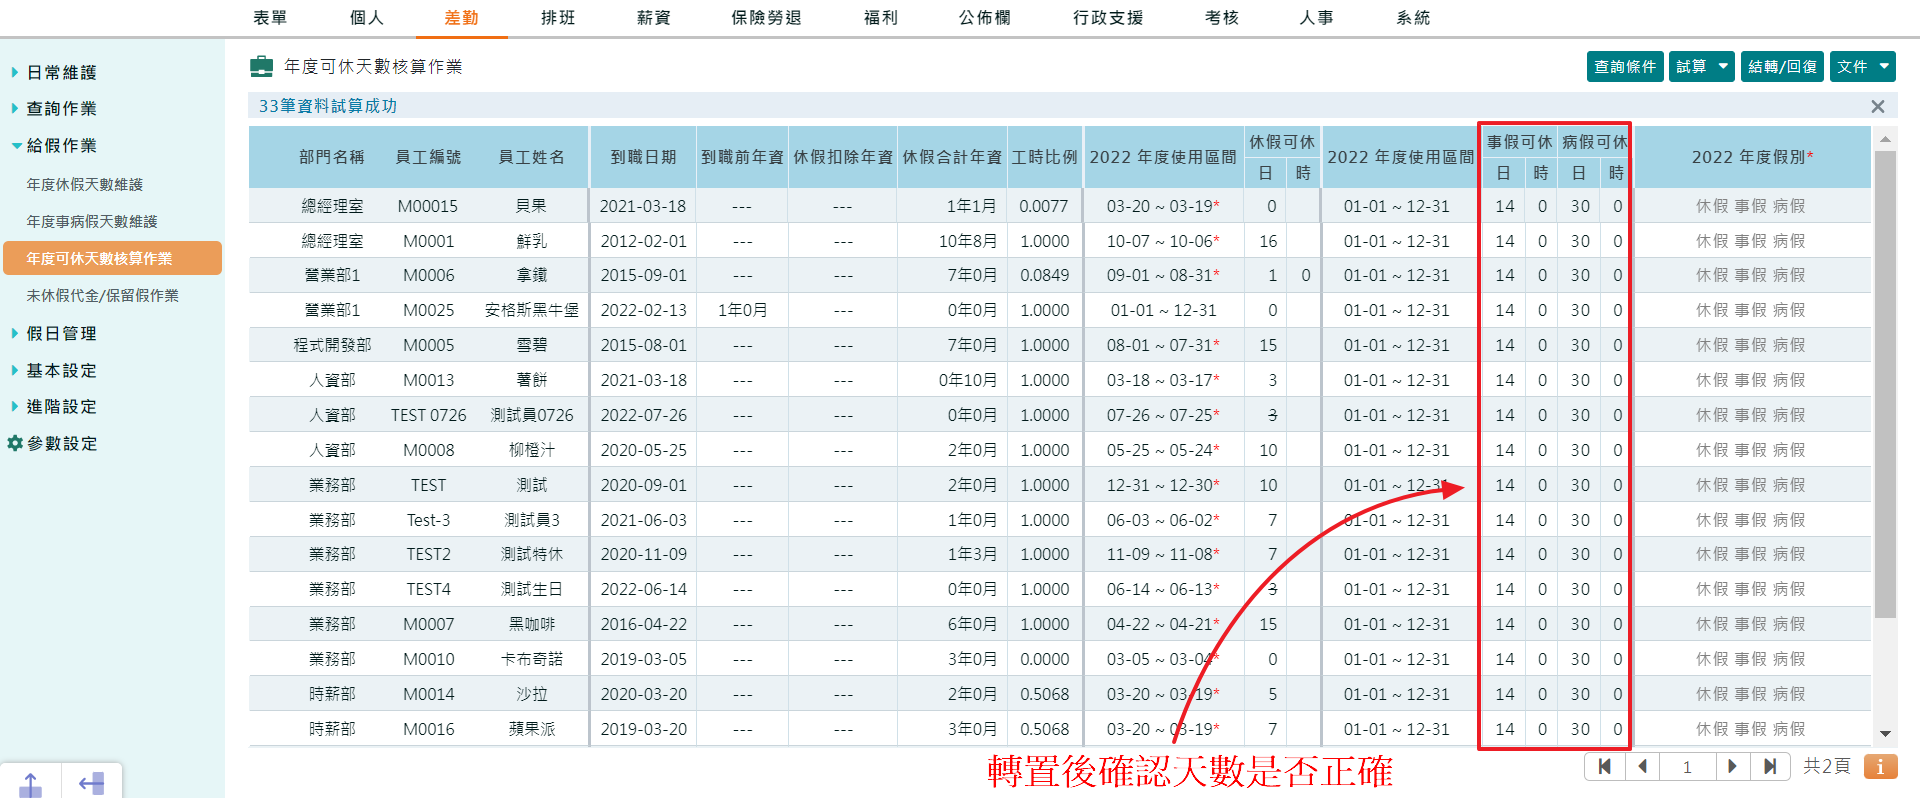Open the 考核 top menu
Viewport: 1920px width, 798px height.
click(x=1222, y=18)
